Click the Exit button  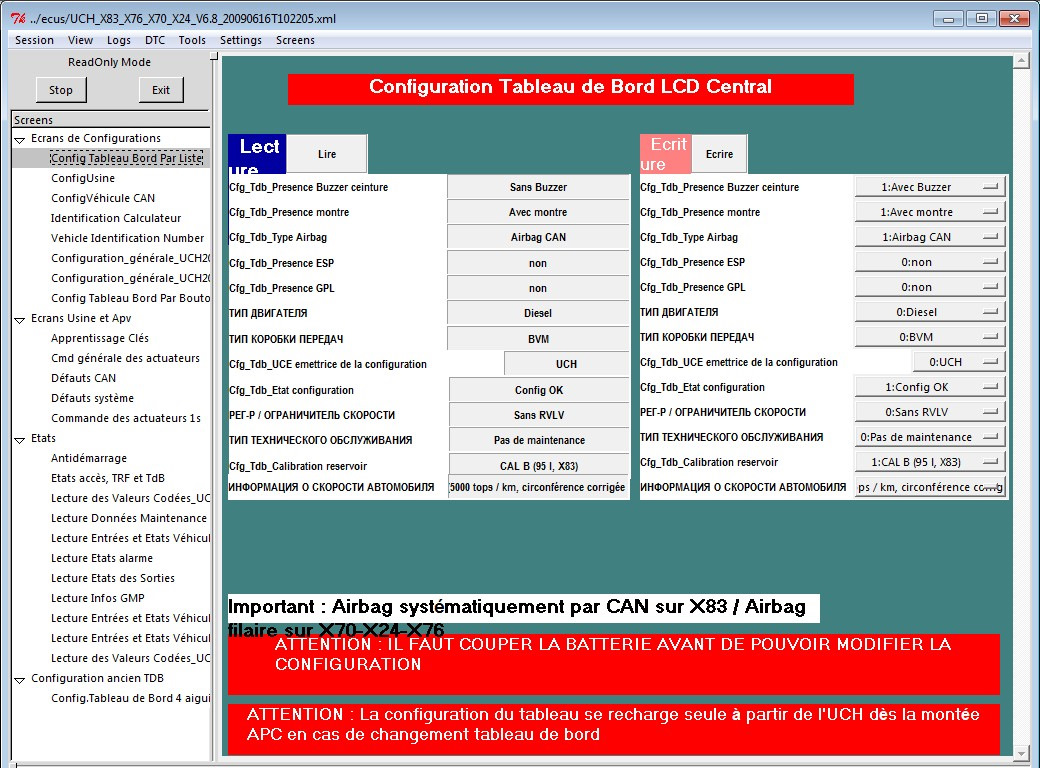pyautogui.click(x=161, y=90)
